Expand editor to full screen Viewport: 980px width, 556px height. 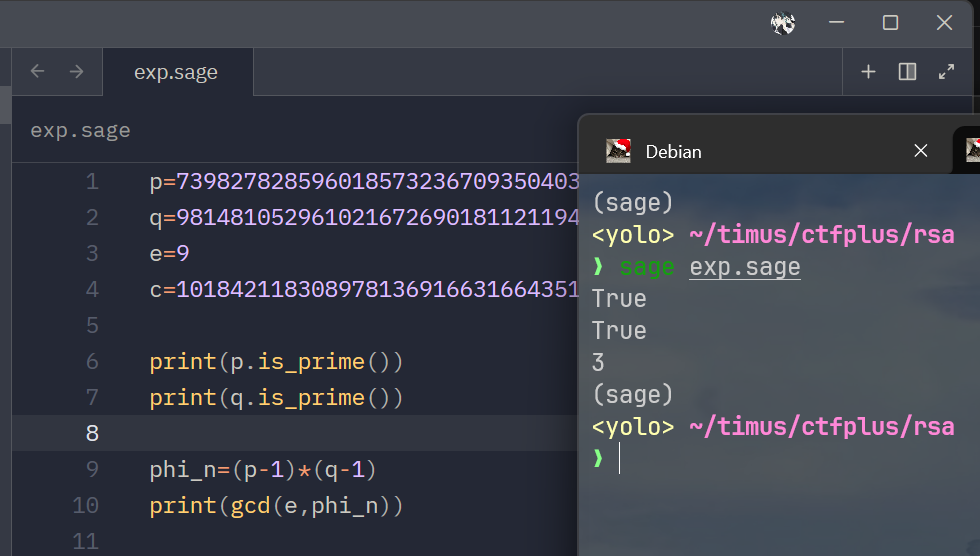[x=946, y=72]
